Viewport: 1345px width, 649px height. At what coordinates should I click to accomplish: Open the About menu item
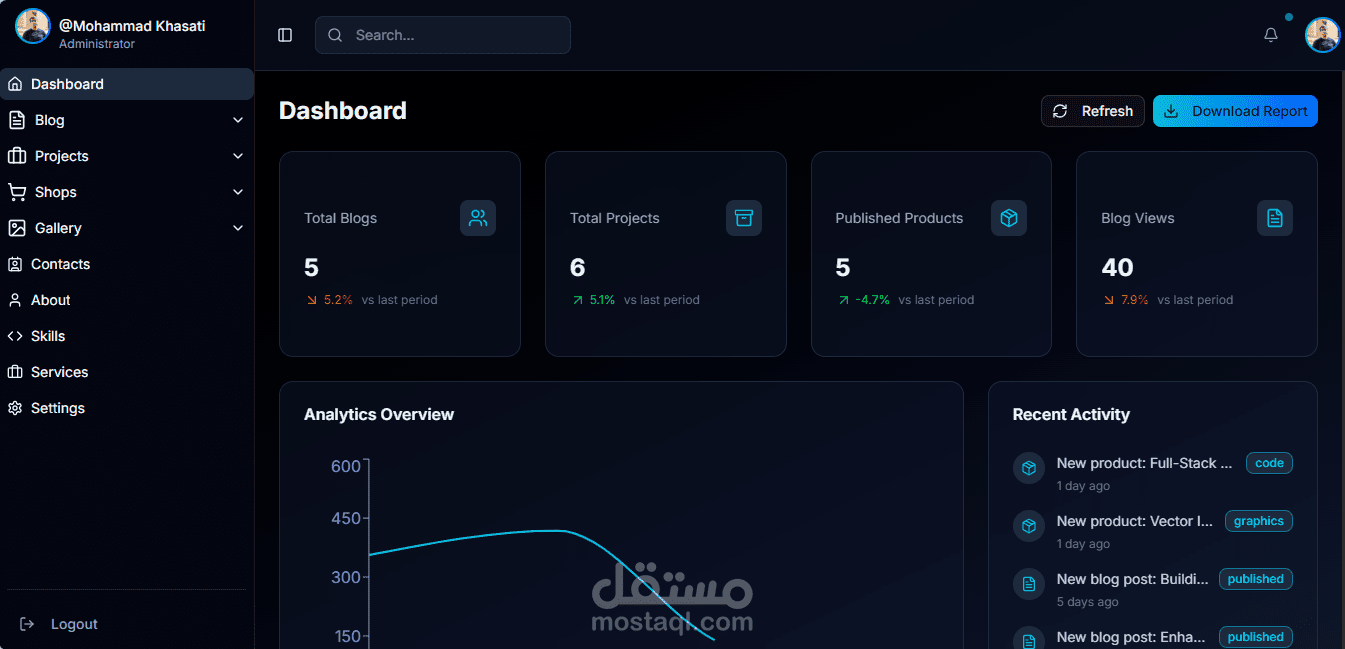point(127,300)
